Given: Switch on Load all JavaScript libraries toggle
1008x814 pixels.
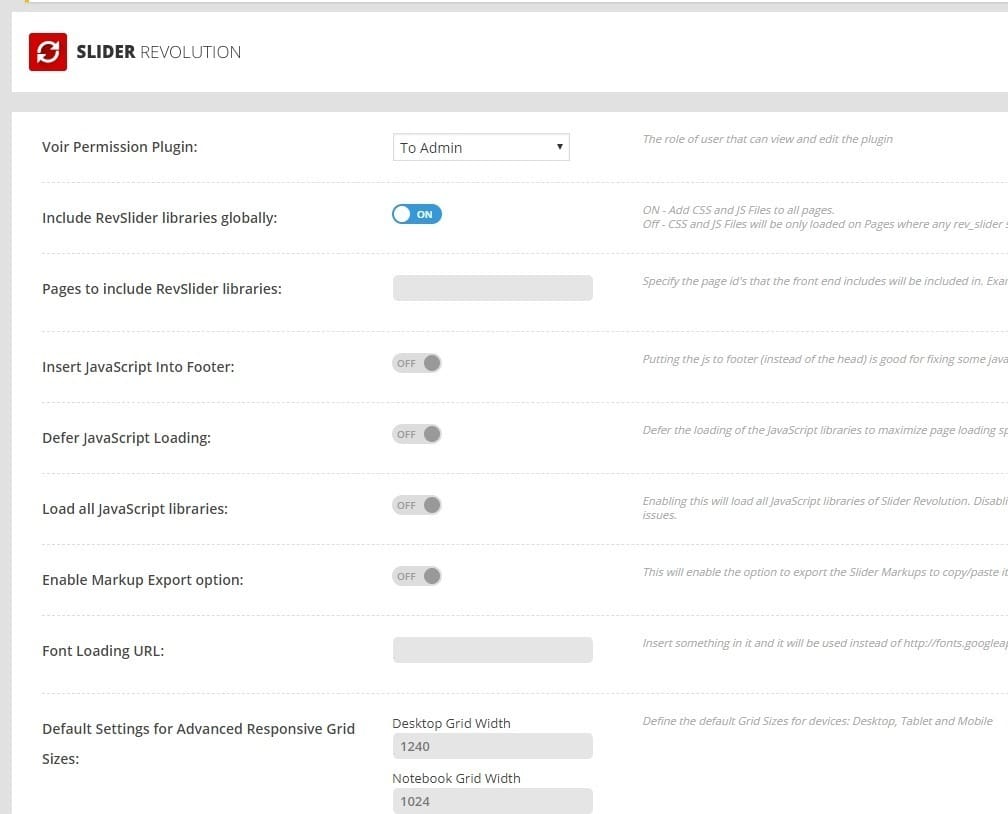Looking at the screenshot, I should [x=417, y=505].
